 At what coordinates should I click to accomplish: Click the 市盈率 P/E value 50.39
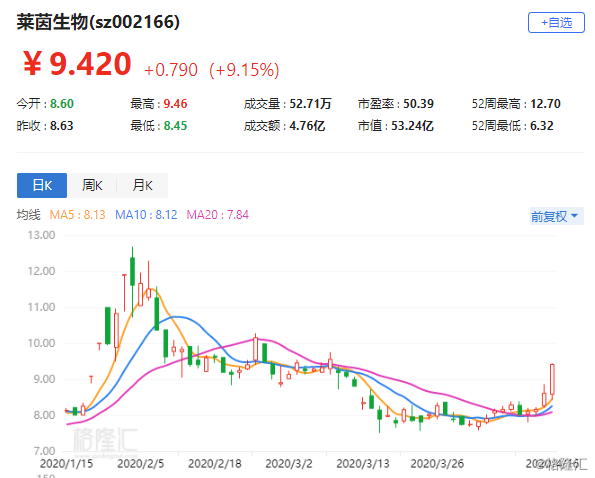click(x=418, y=104)
